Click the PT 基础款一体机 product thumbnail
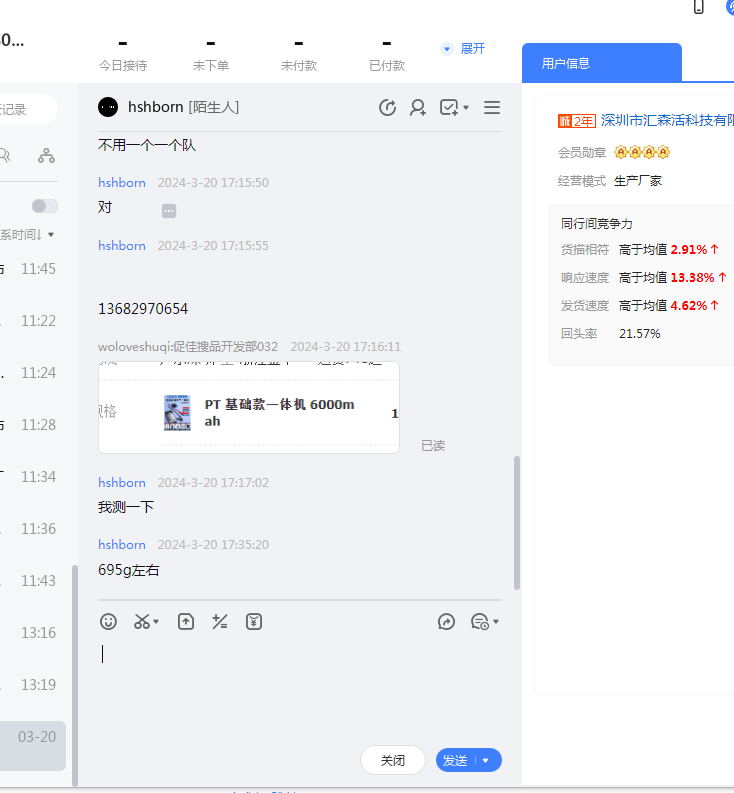 point(177,412)
